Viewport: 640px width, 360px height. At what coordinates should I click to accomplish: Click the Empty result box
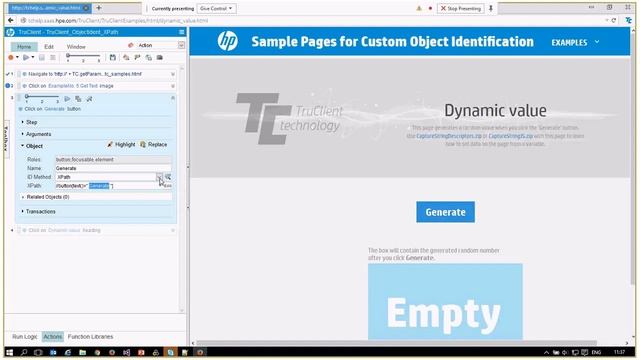pyautogui.click(x=445, y=302)
